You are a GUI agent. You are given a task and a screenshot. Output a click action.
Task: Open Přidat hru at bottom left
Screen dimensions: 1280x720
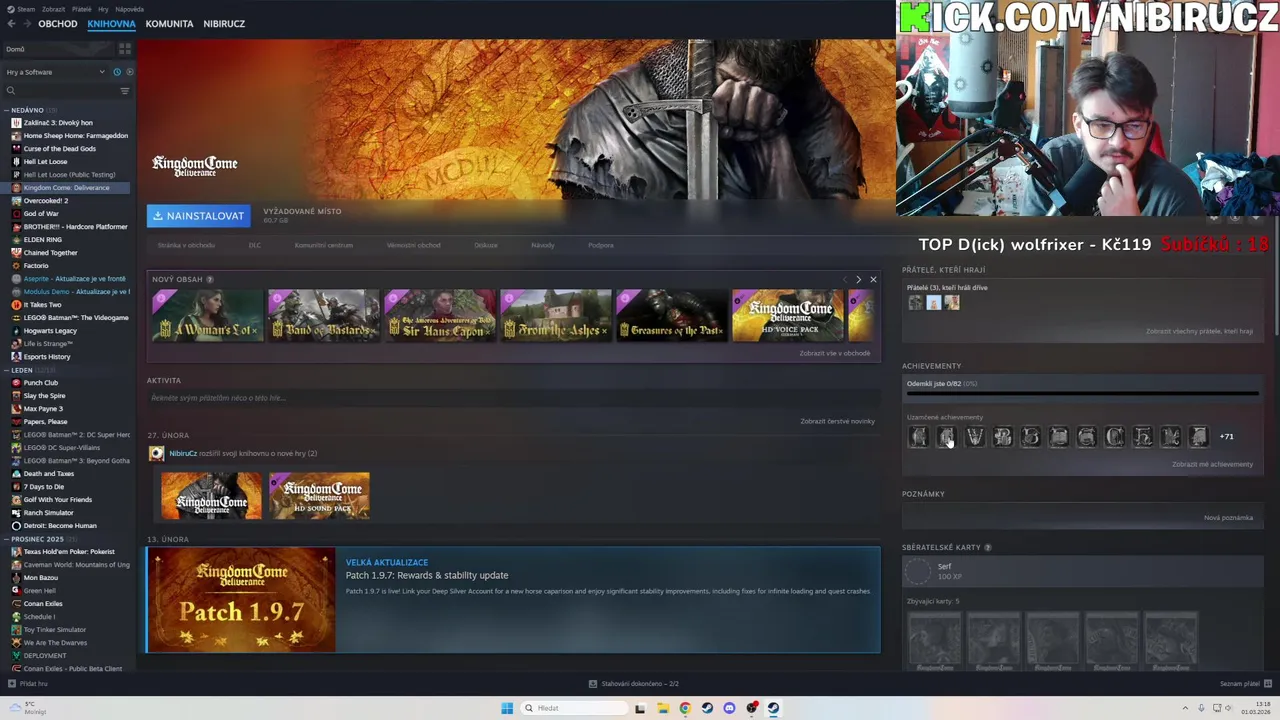tap(28, 684)
